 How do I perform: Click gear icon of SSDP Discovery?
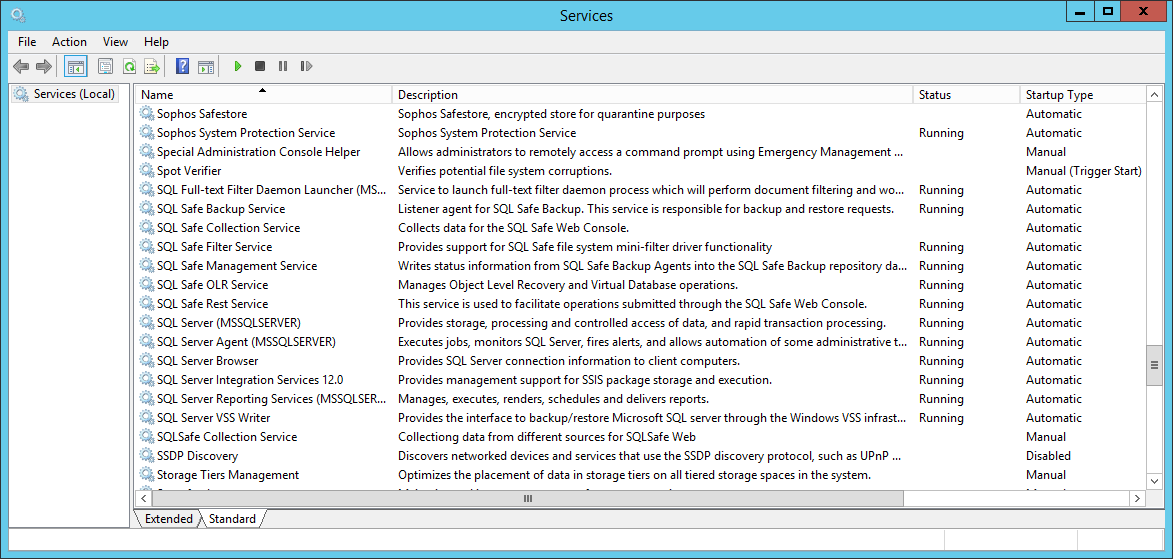coord(147,456)
